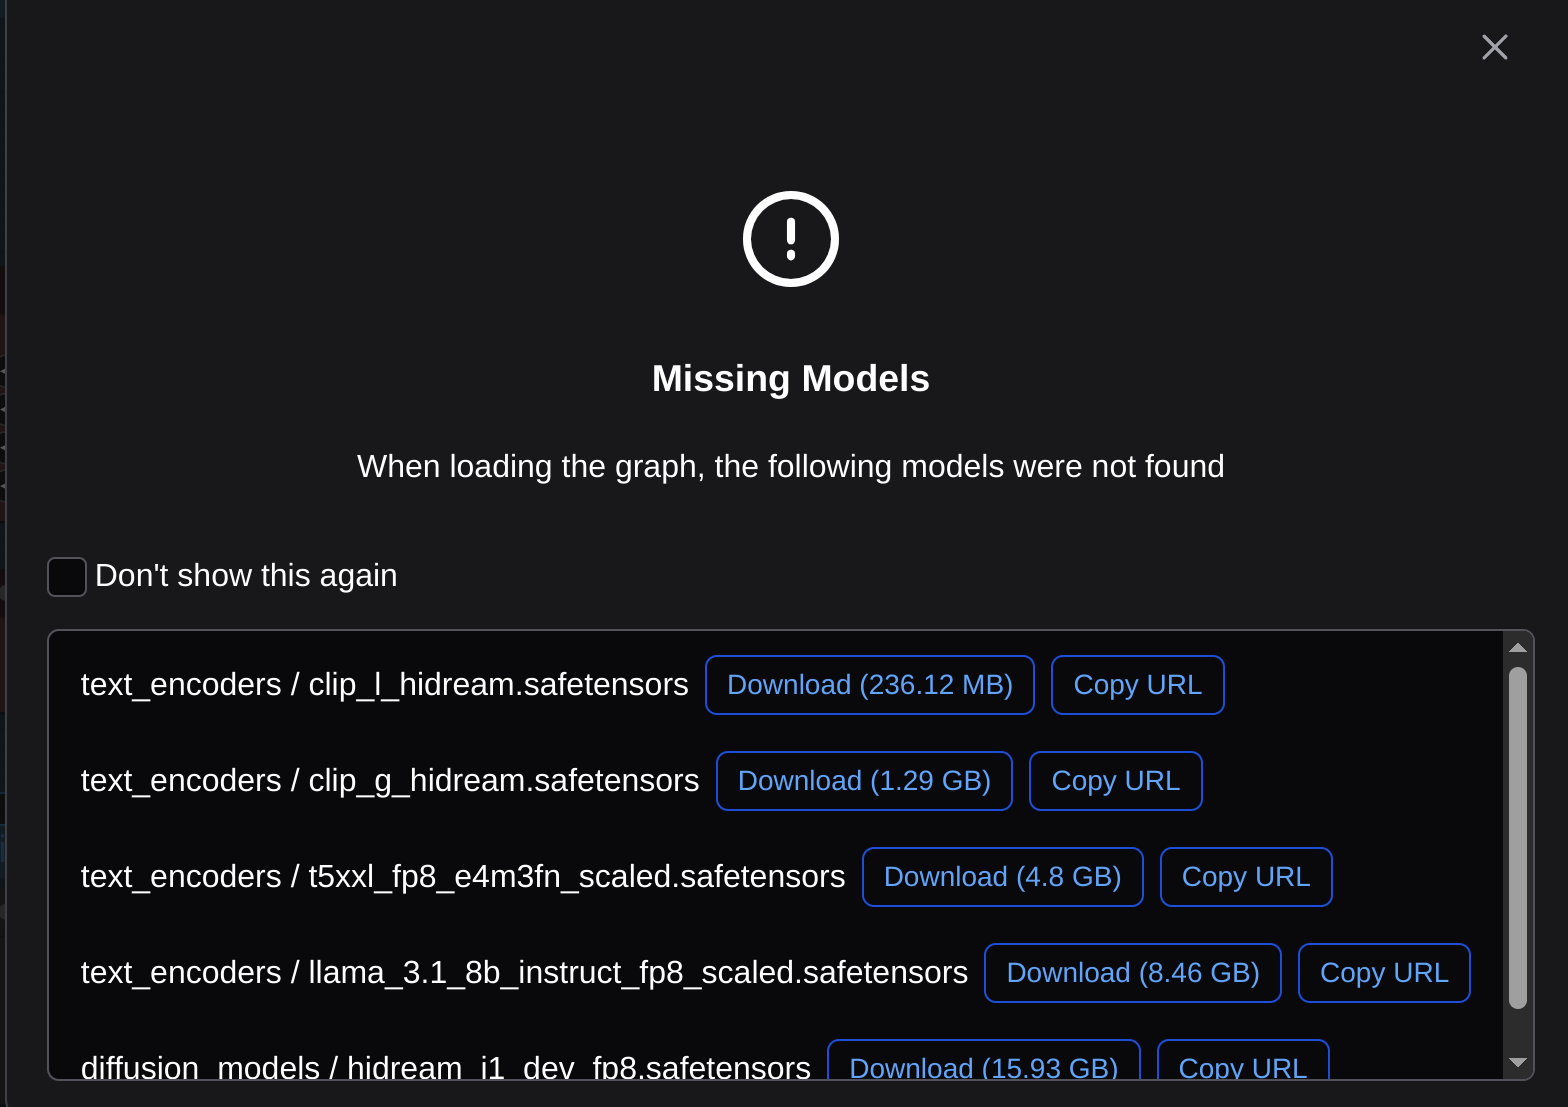Copy URL for clip_l_hidream model
The width and height of the screenshot is (1568, 1107).
coord(1137,685)
